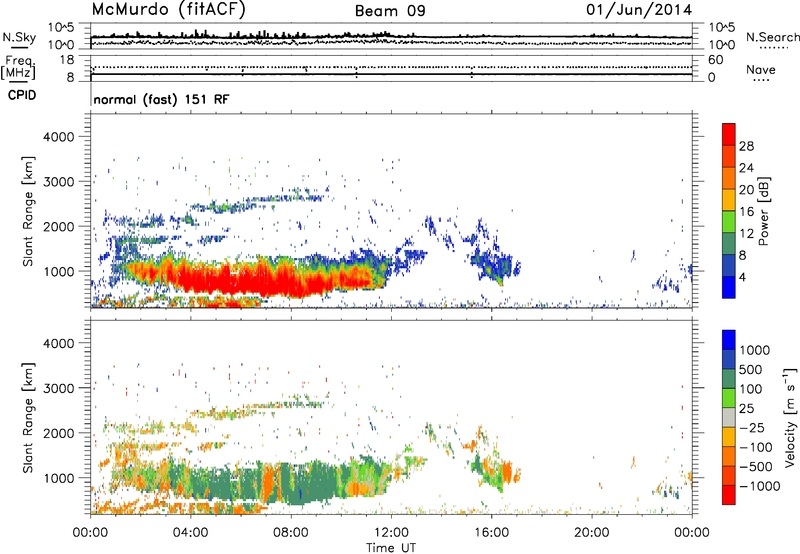
Task: Click '3000' on the velocity panel axis
Action: (58, 388)
